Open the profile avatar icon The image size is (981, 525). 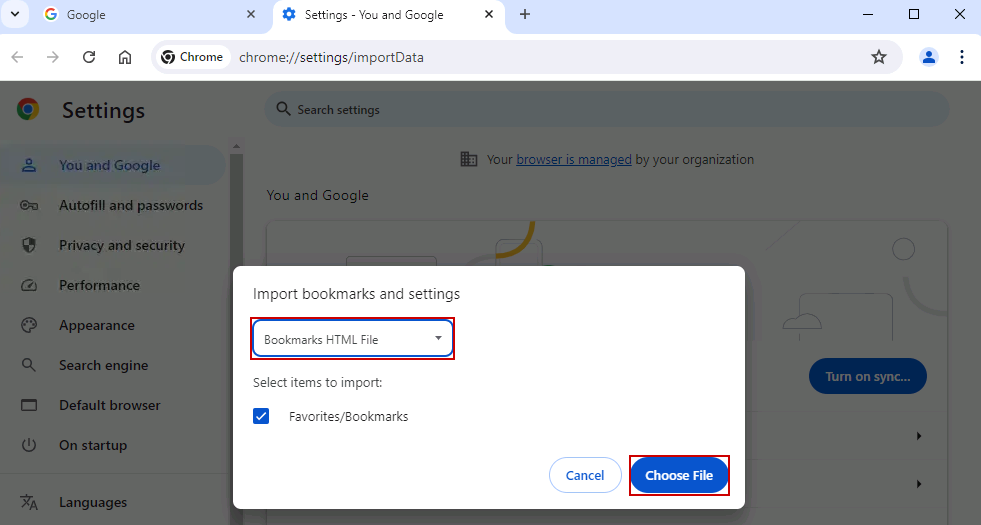coord(929,57)
